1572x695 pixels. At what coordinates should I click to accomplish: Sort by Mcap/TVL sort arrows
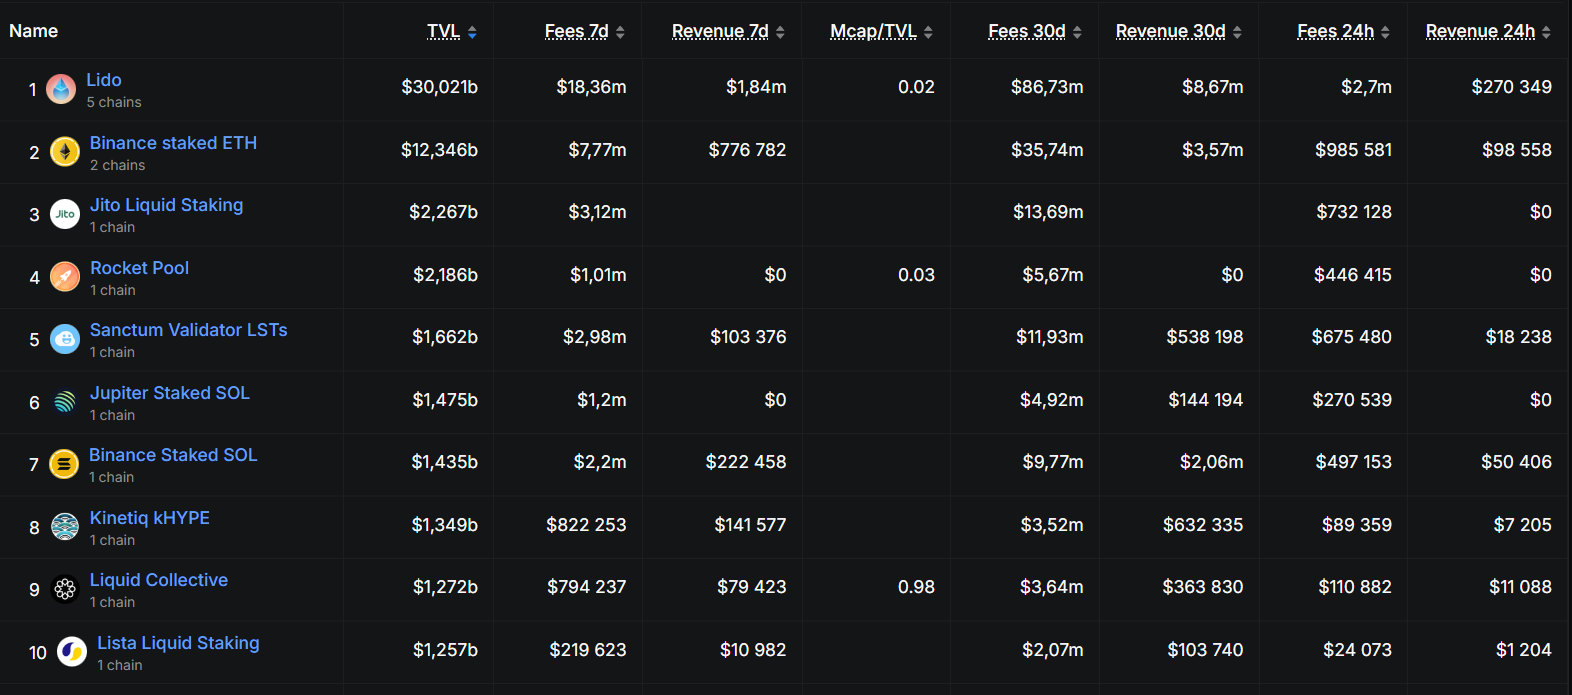pos(928,32)
